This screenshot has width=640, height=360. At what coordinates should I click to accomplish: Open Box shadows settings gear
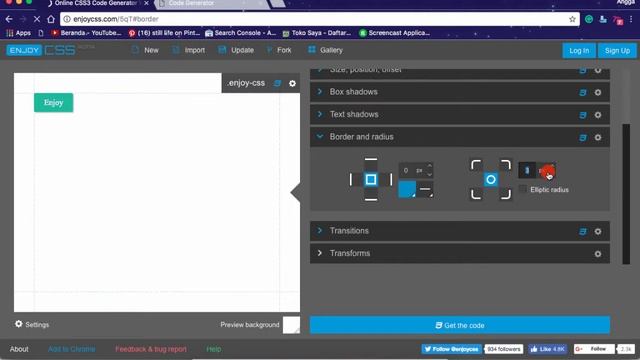click(598, 92)
